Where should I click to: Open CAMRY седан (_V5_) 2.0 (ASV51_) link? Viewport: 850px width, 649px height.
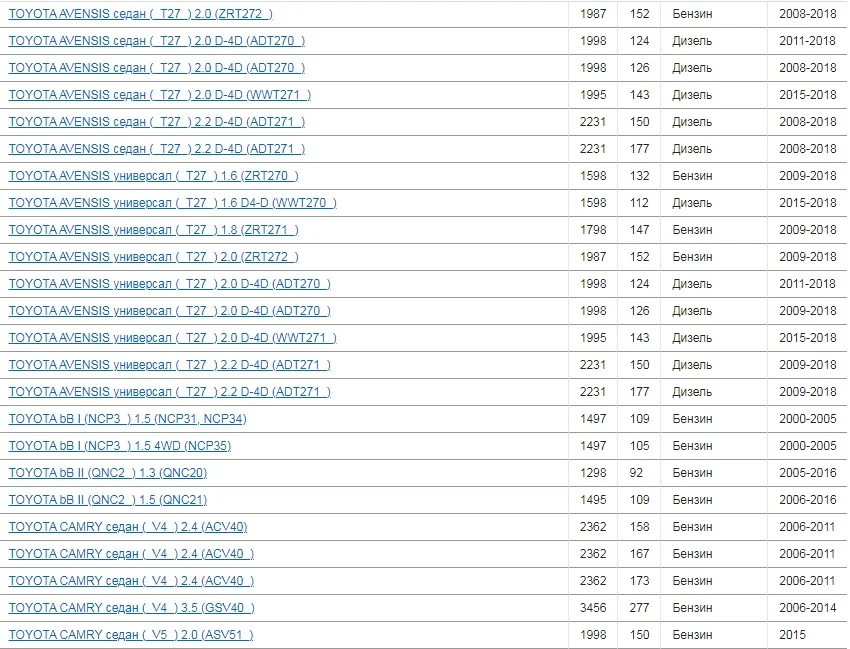131,635
